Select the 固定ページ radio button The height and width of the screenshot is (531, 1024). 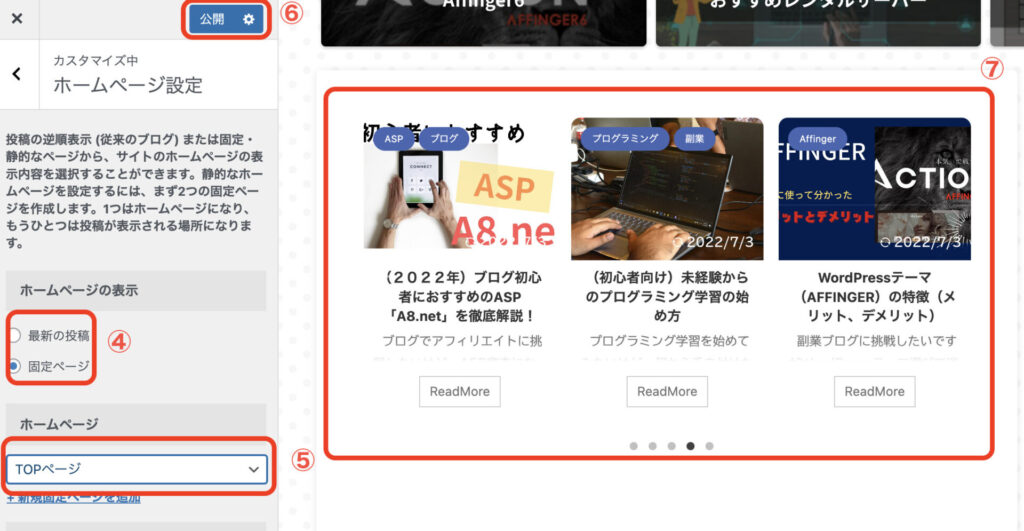pos(14,366)
